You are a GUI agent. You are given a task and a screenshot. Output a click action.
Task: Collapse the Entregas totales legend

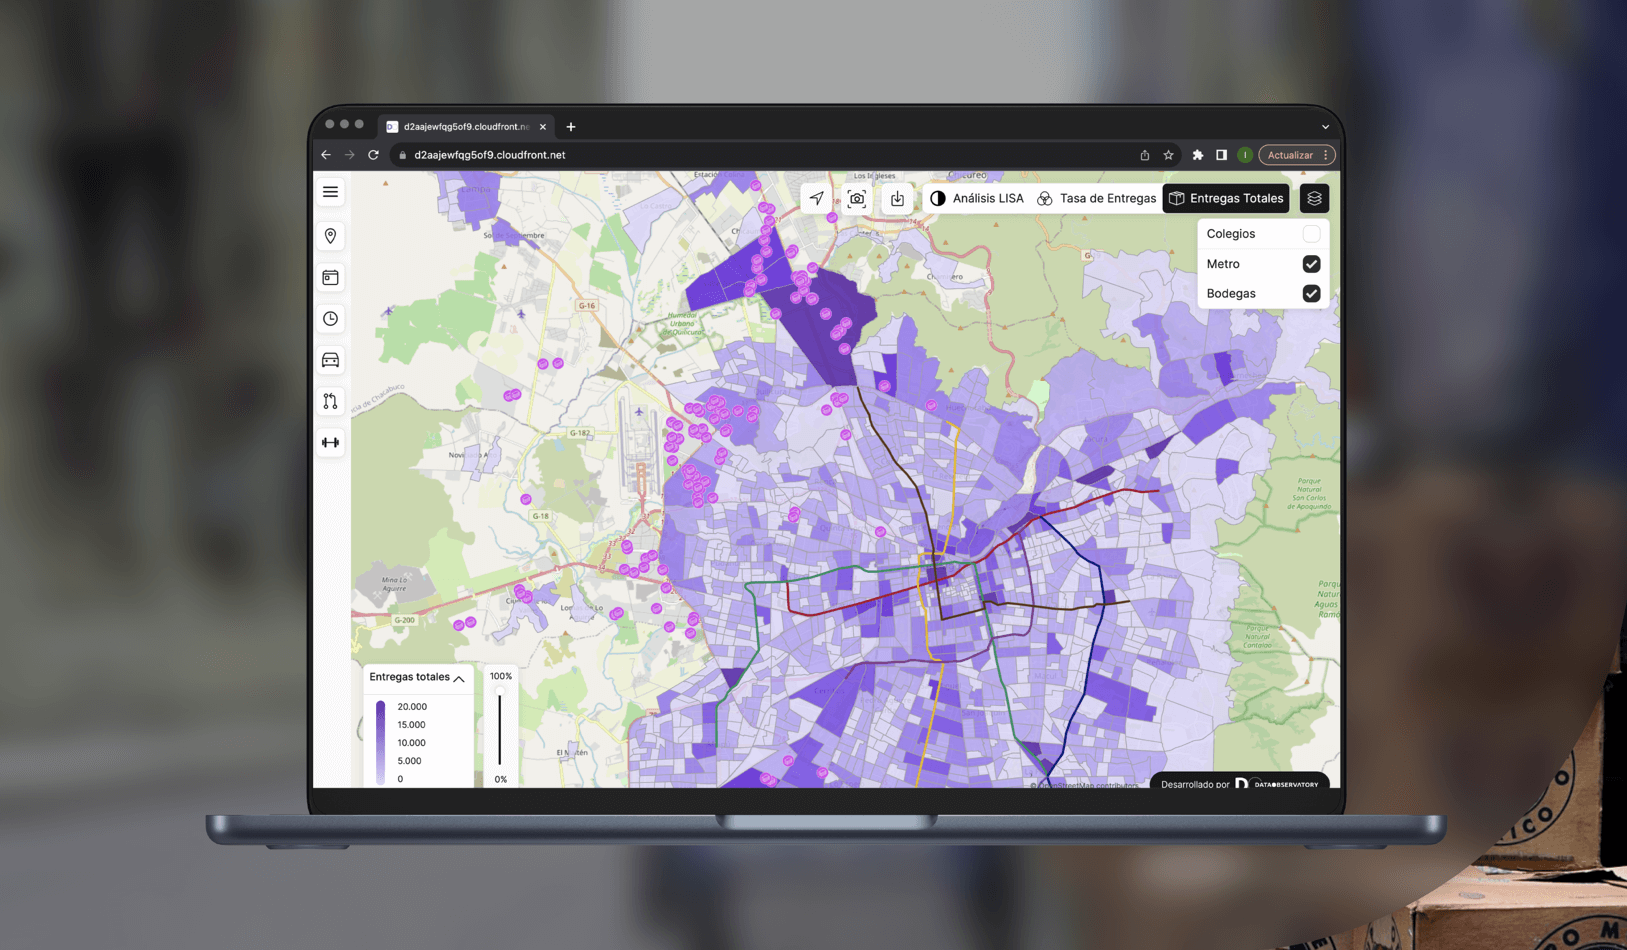click(x=459, y=678)
